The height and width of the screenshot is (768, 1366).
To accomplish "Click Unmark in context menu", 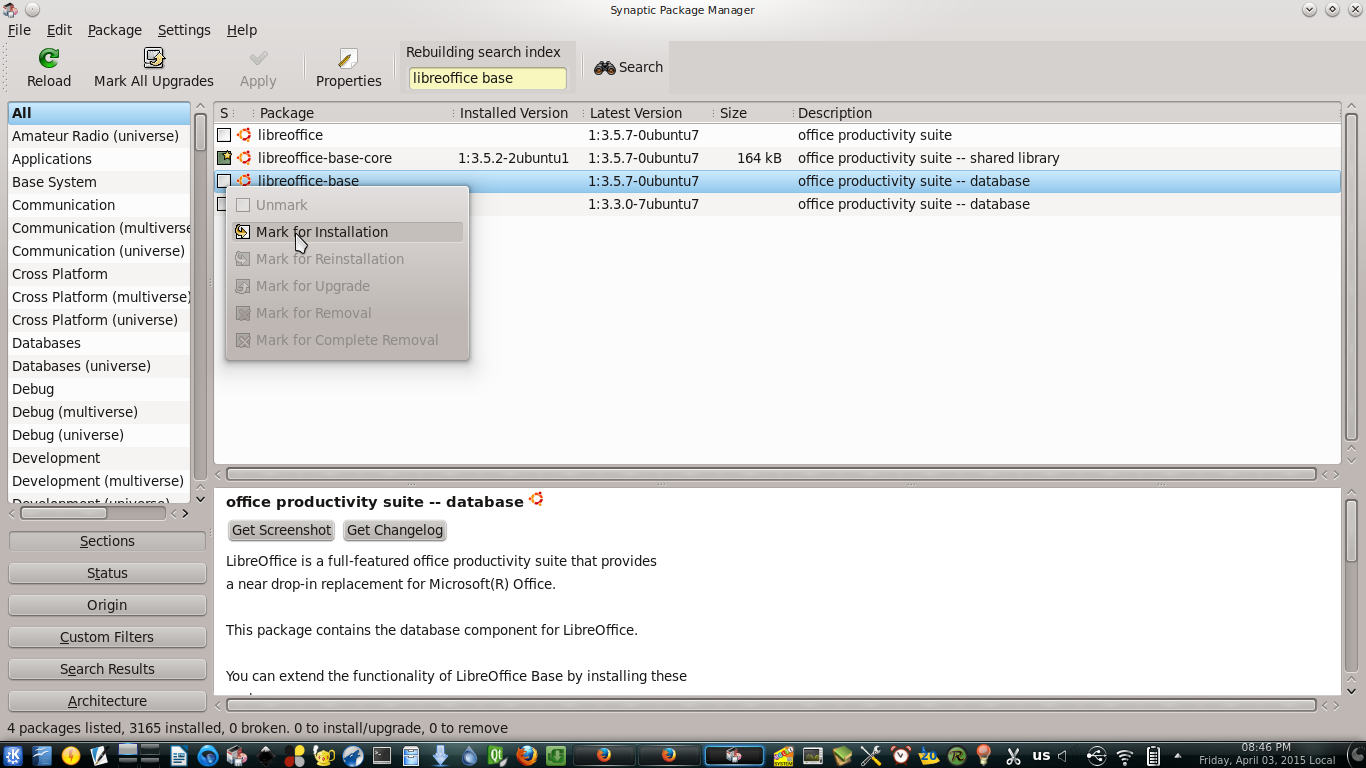I will click(x=347, y=205).
